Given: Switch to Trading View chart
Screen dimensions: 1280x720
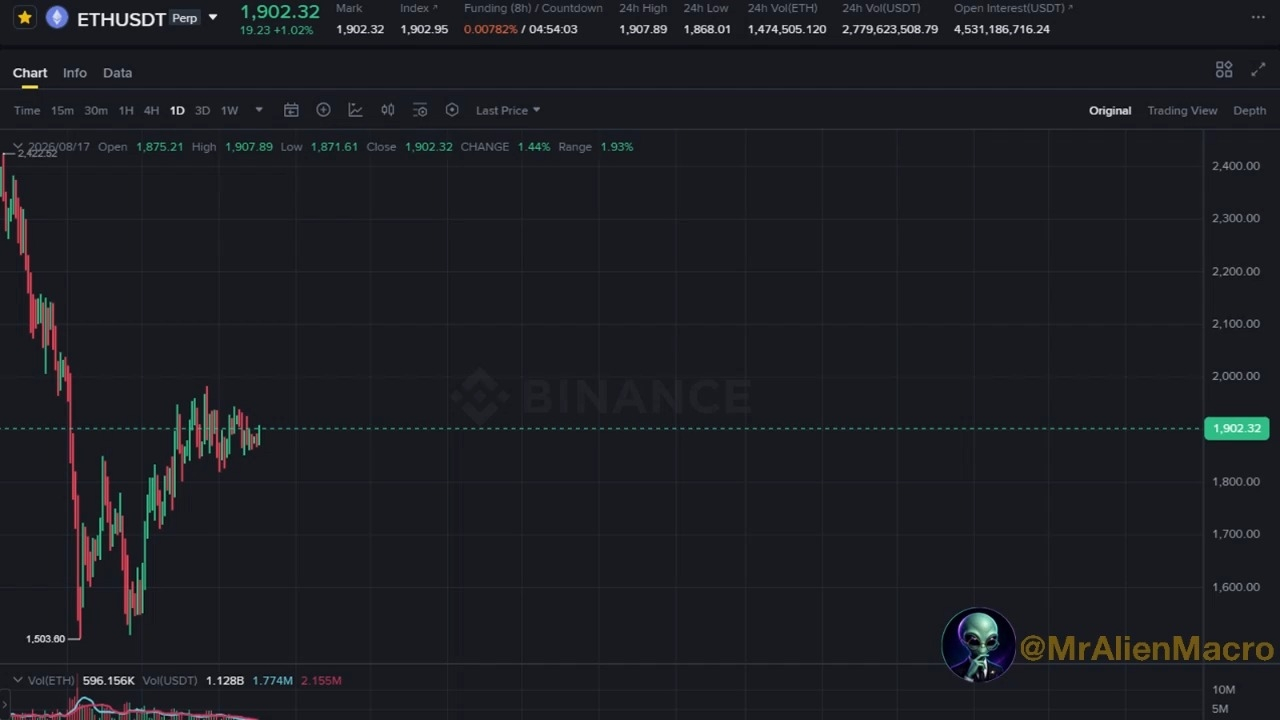Looking at the screenshot, I should [1182, 110].
